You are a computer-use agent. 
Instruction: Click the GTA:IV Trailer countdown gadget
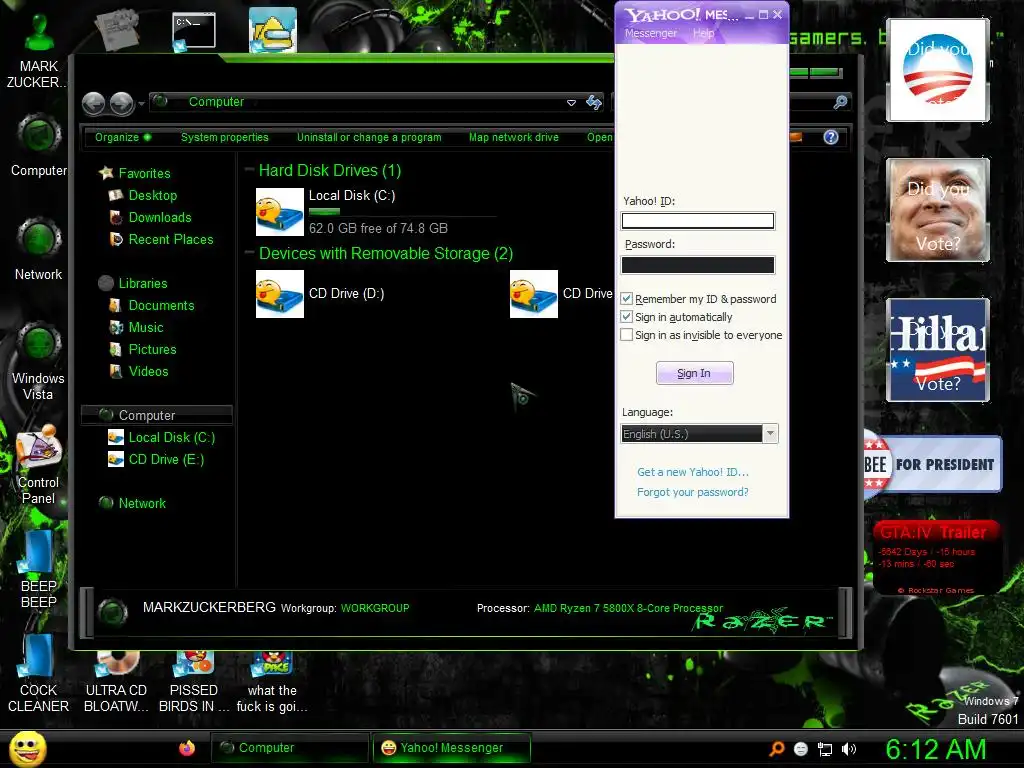pos(936,558)
